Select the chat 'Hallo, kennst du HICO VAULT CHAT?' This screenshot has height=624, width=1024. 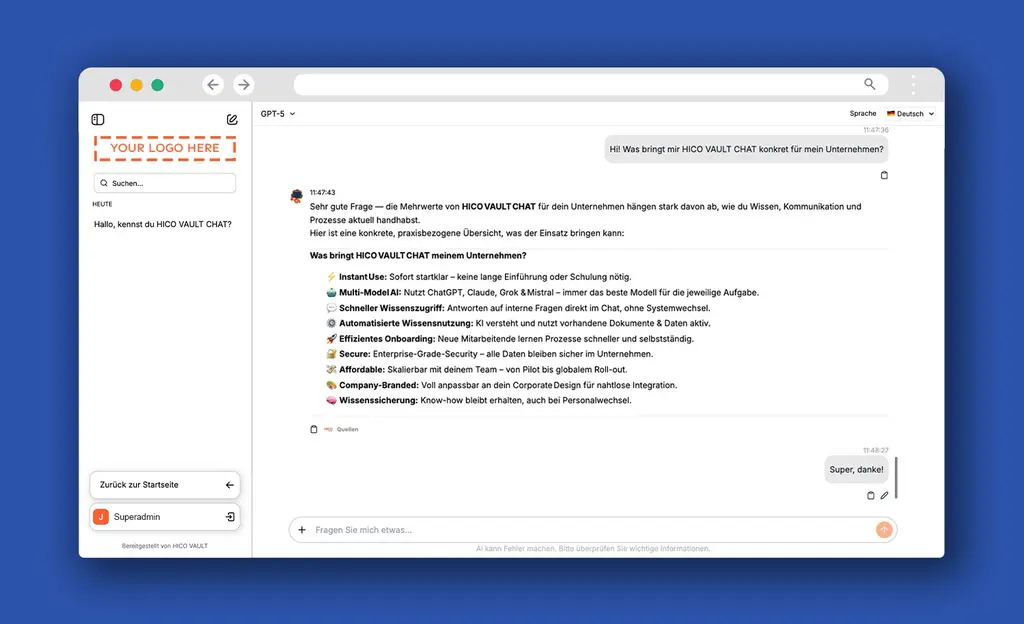click(x=164, y=224)
